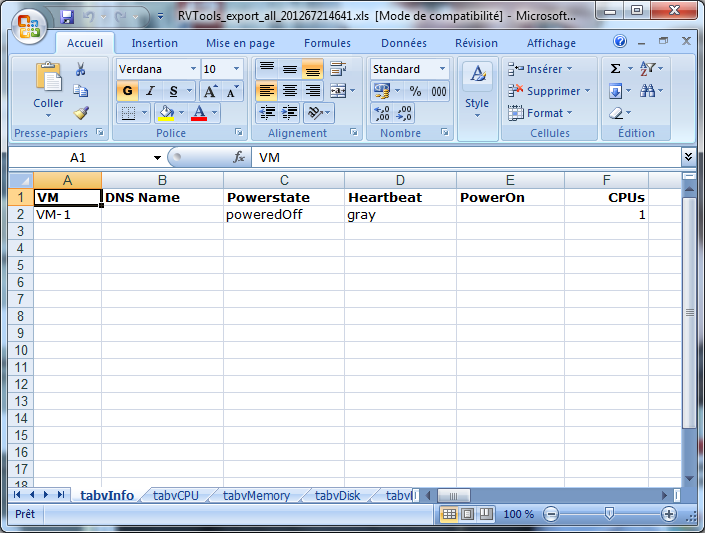Image resolution: width=705 pixels, height=533 pixels.
Task: Expand the Name Box A1 dropdown
Action: coord(157,157)
